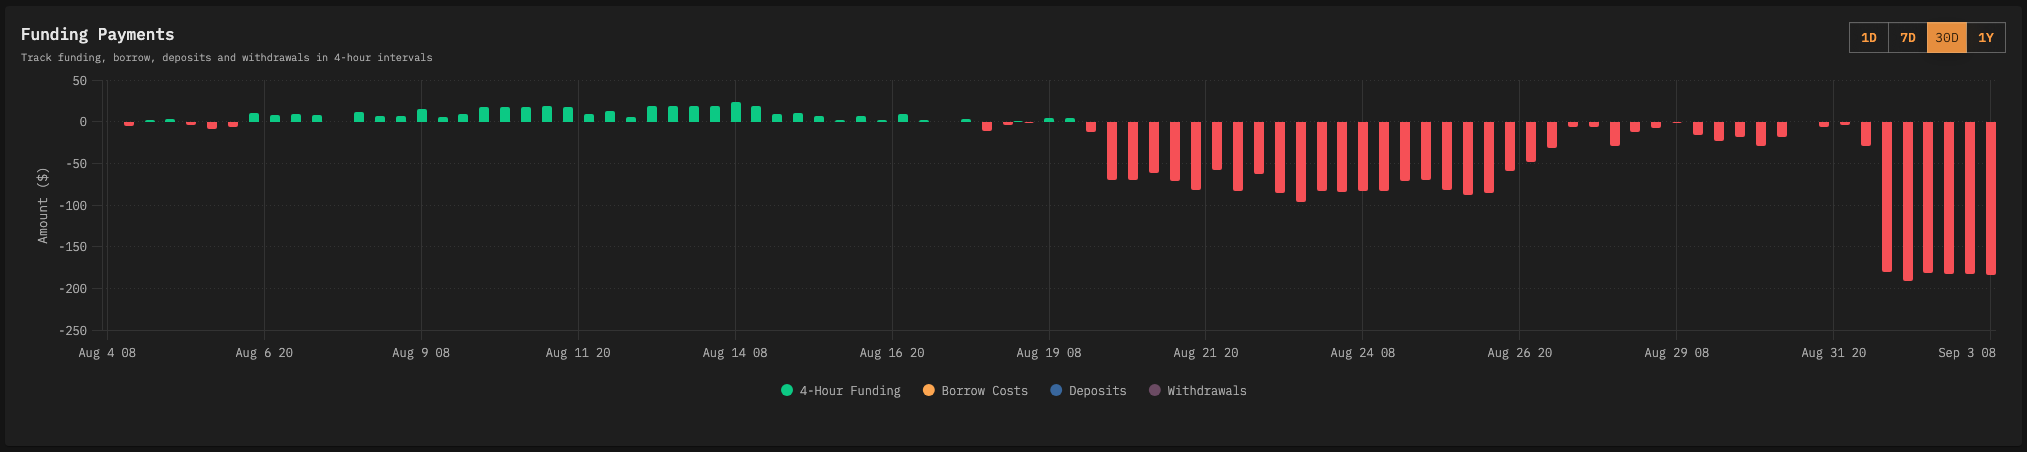
Task: Select tallest green bar at Aug 14 08
Action: coord(736,112)
